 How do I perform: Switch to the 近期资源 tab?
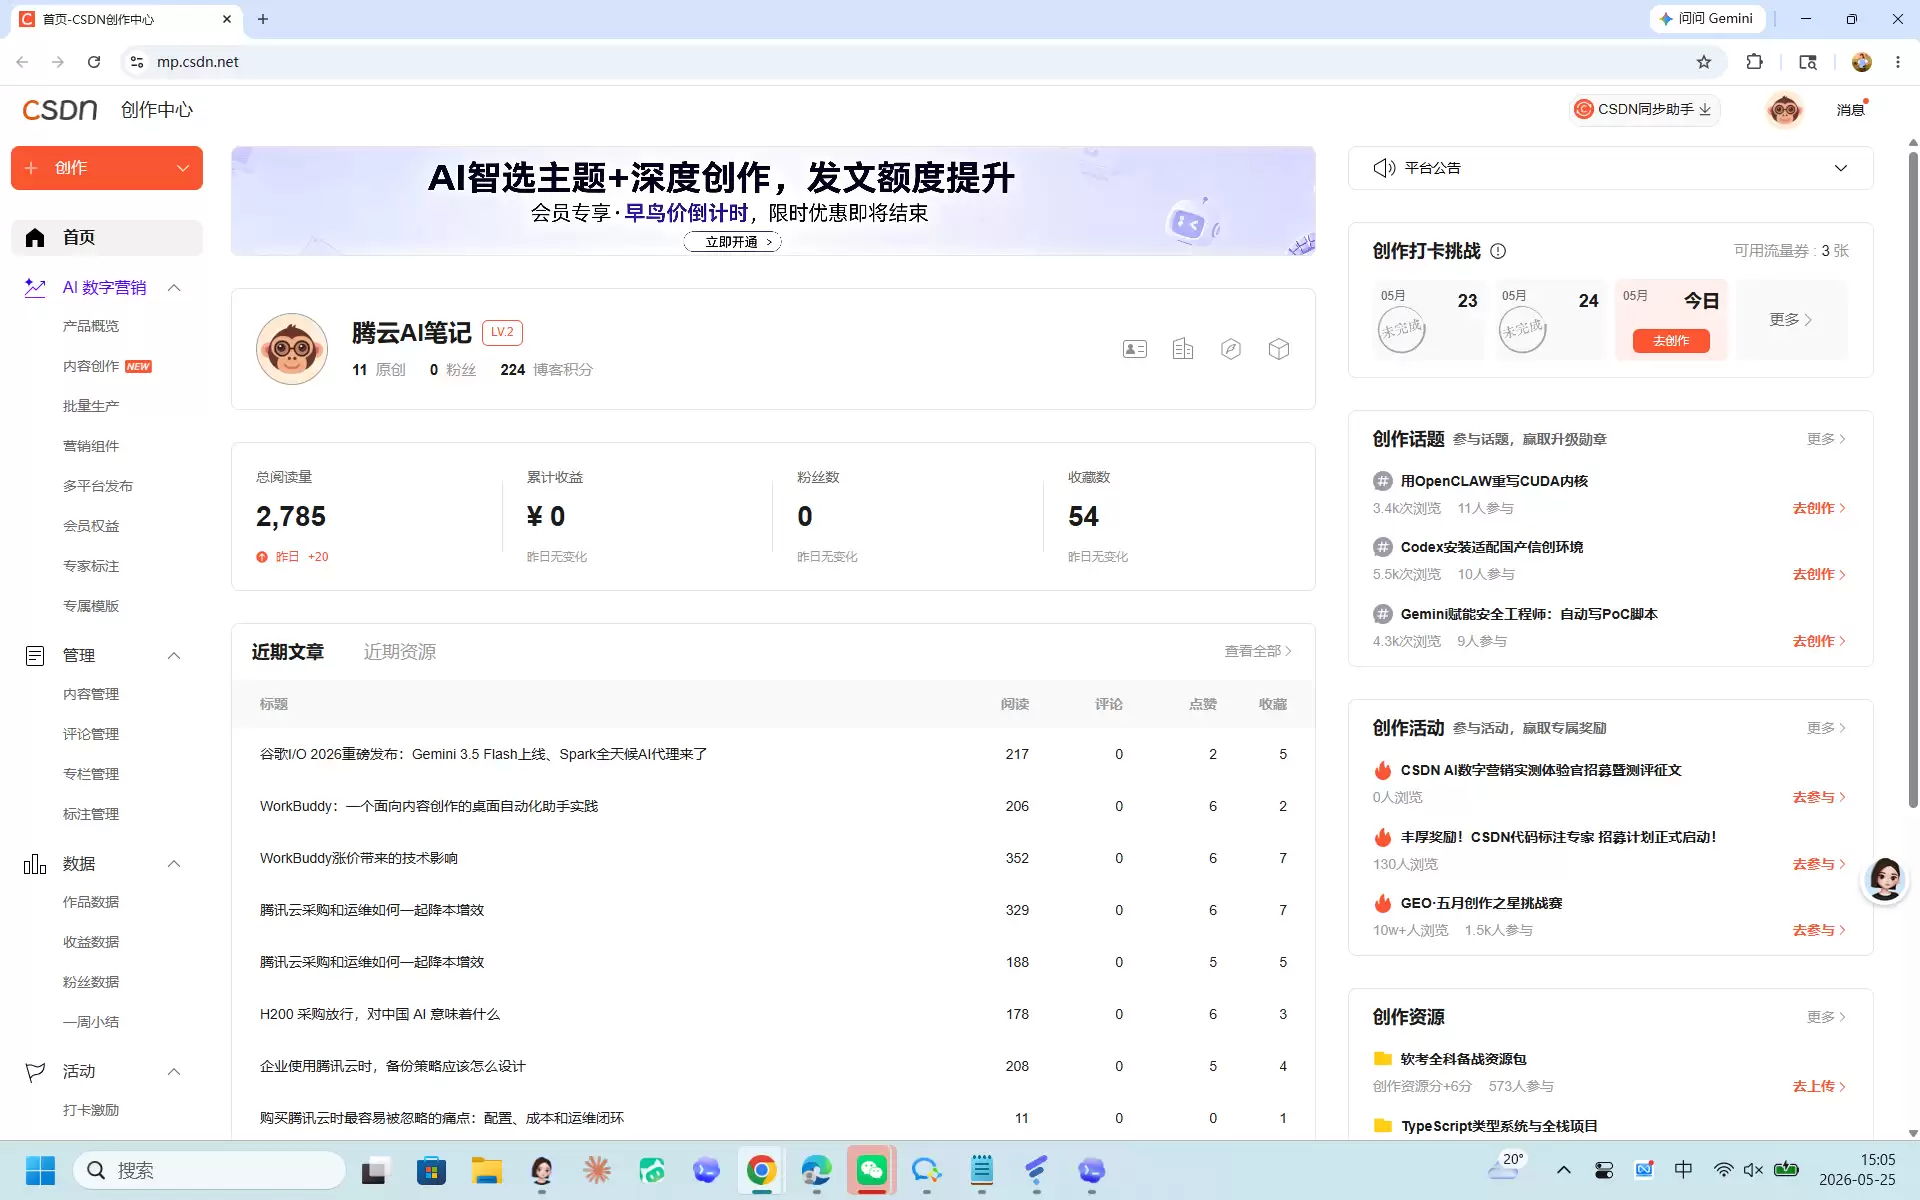[399, 652]
